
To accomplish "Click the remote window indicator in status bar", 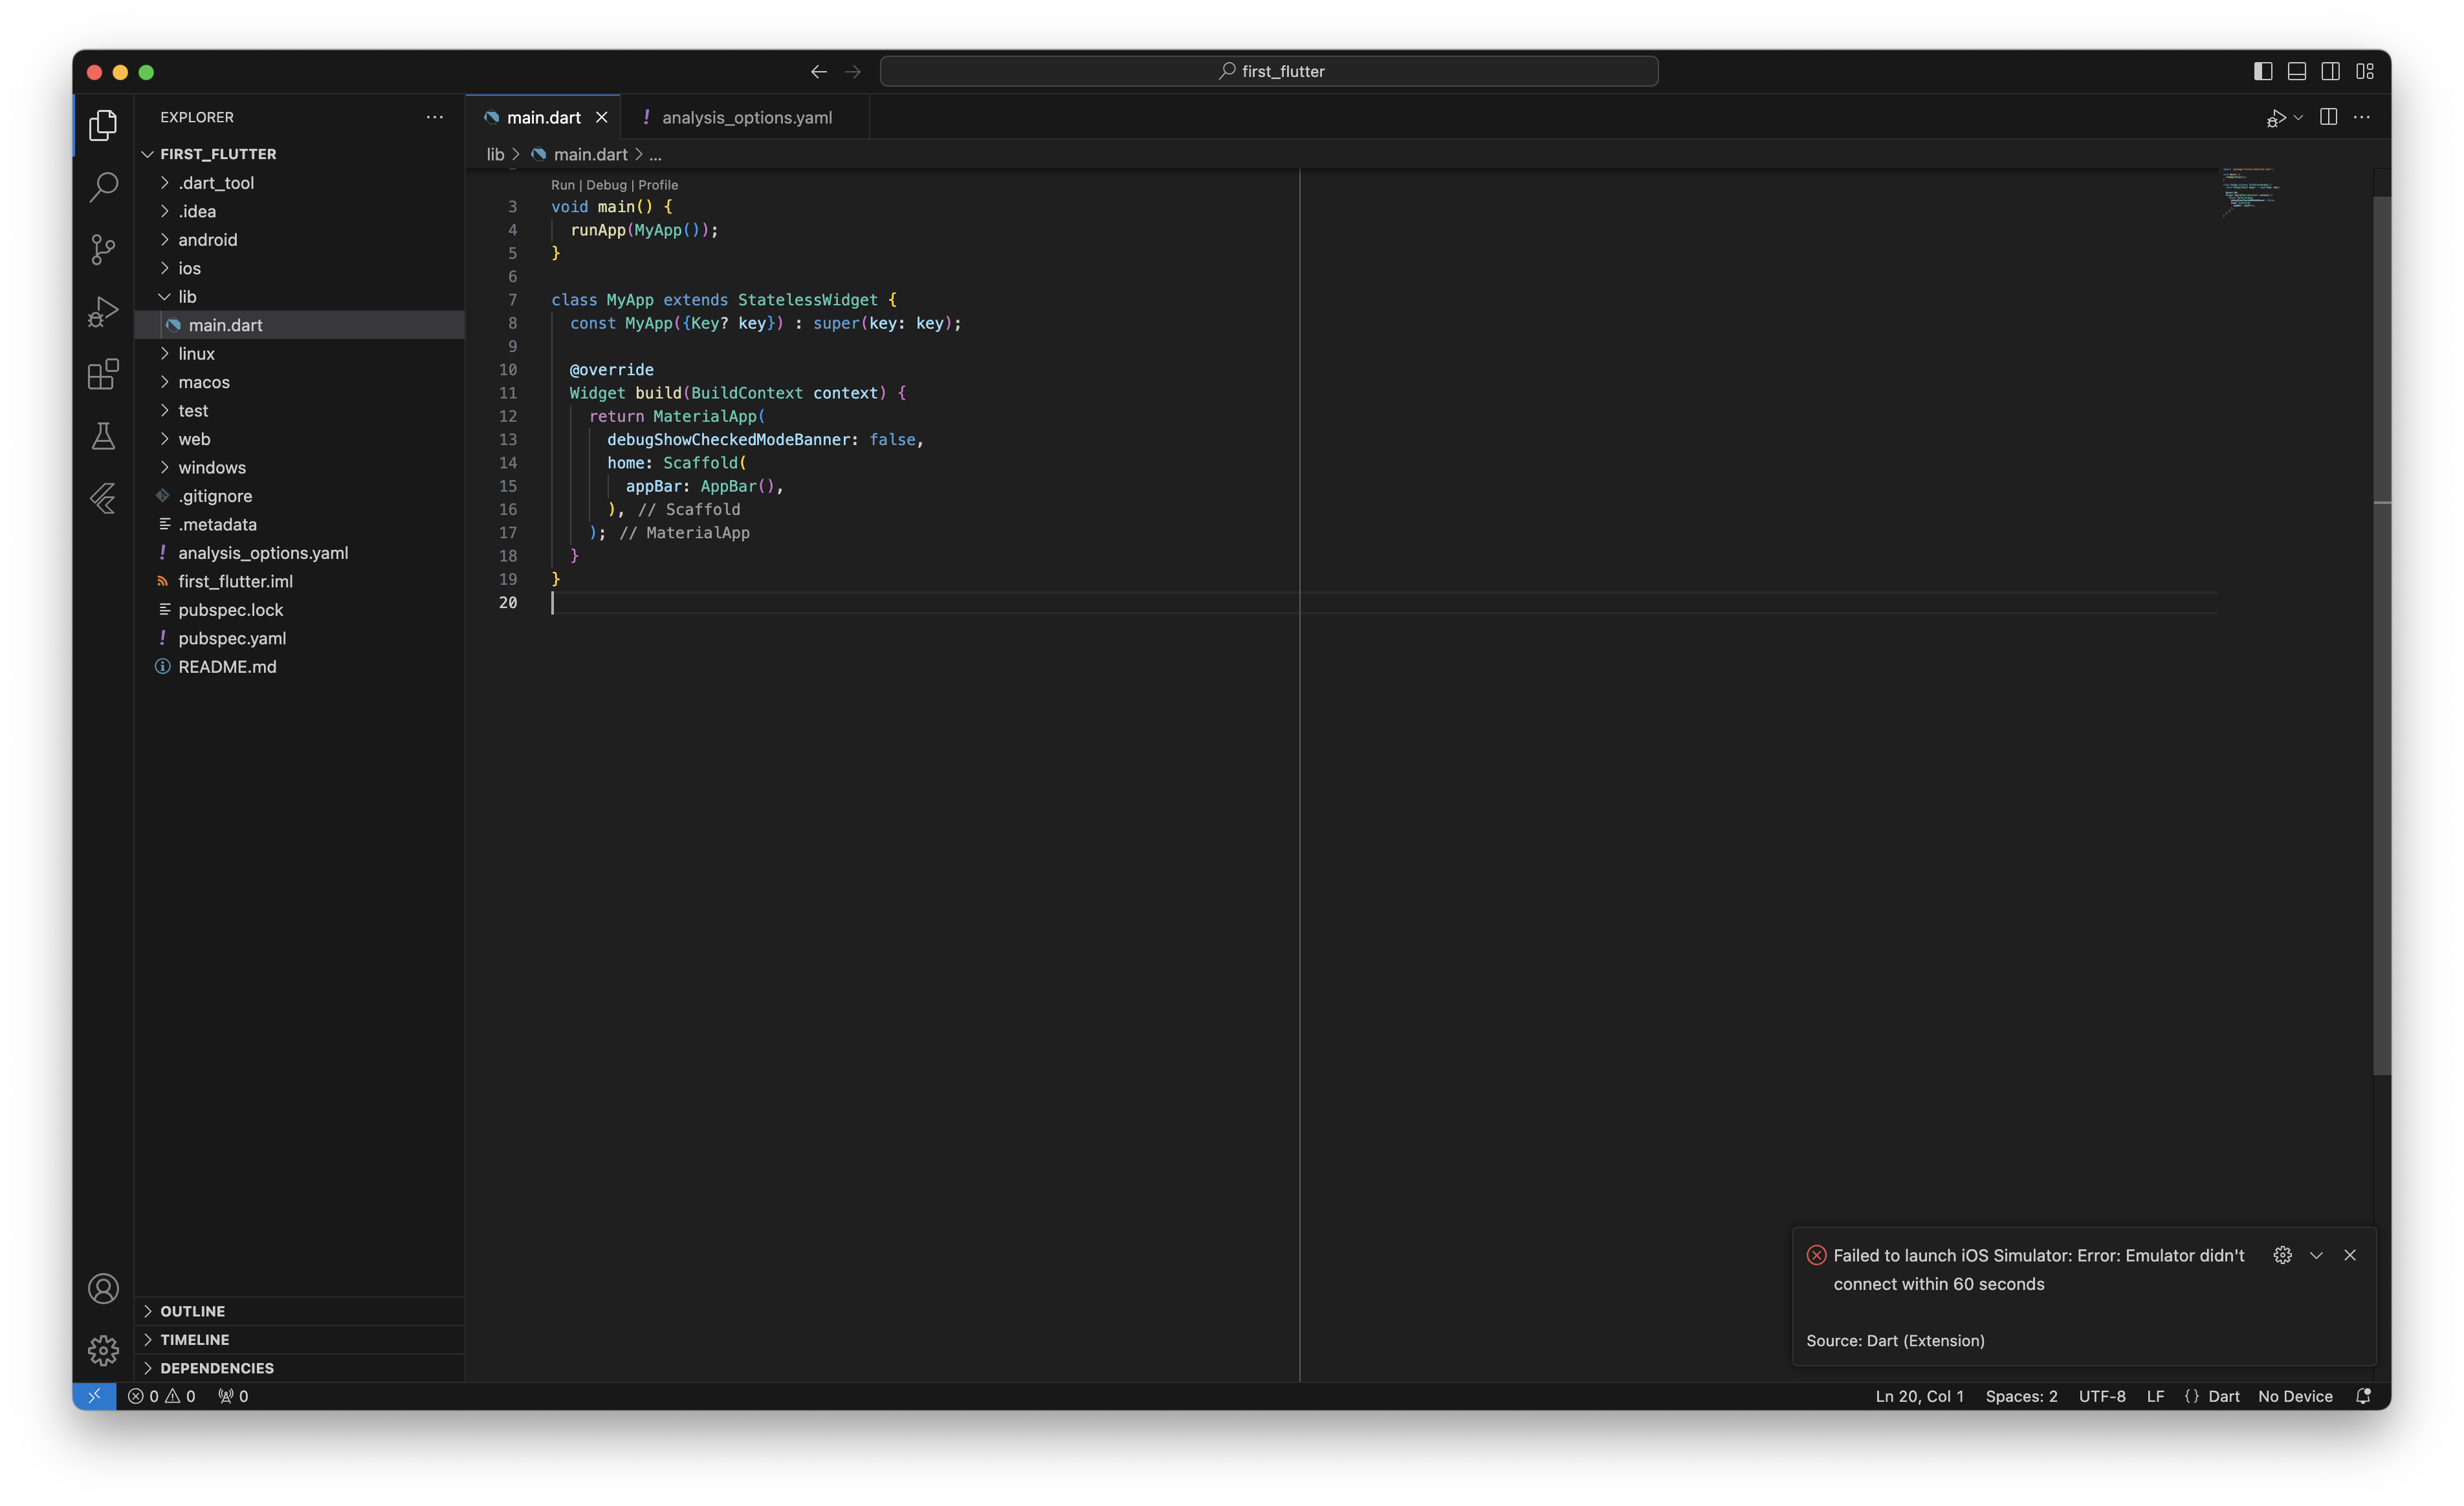I will pos(94,1396).
